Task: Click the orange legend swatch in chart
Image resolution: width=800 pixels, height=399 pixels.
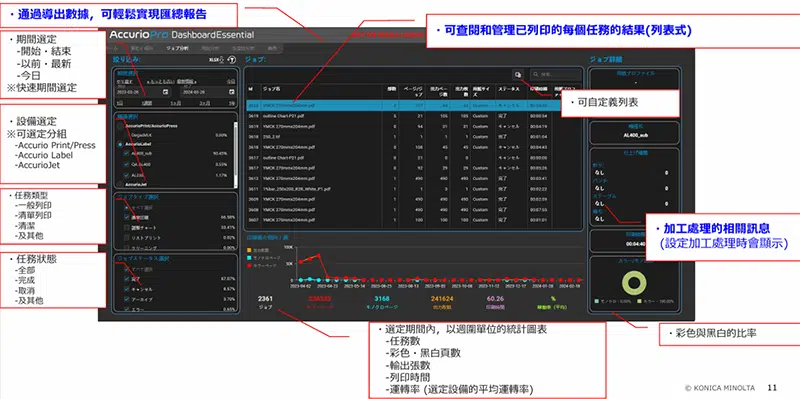Action: click(x=249, y=250)
